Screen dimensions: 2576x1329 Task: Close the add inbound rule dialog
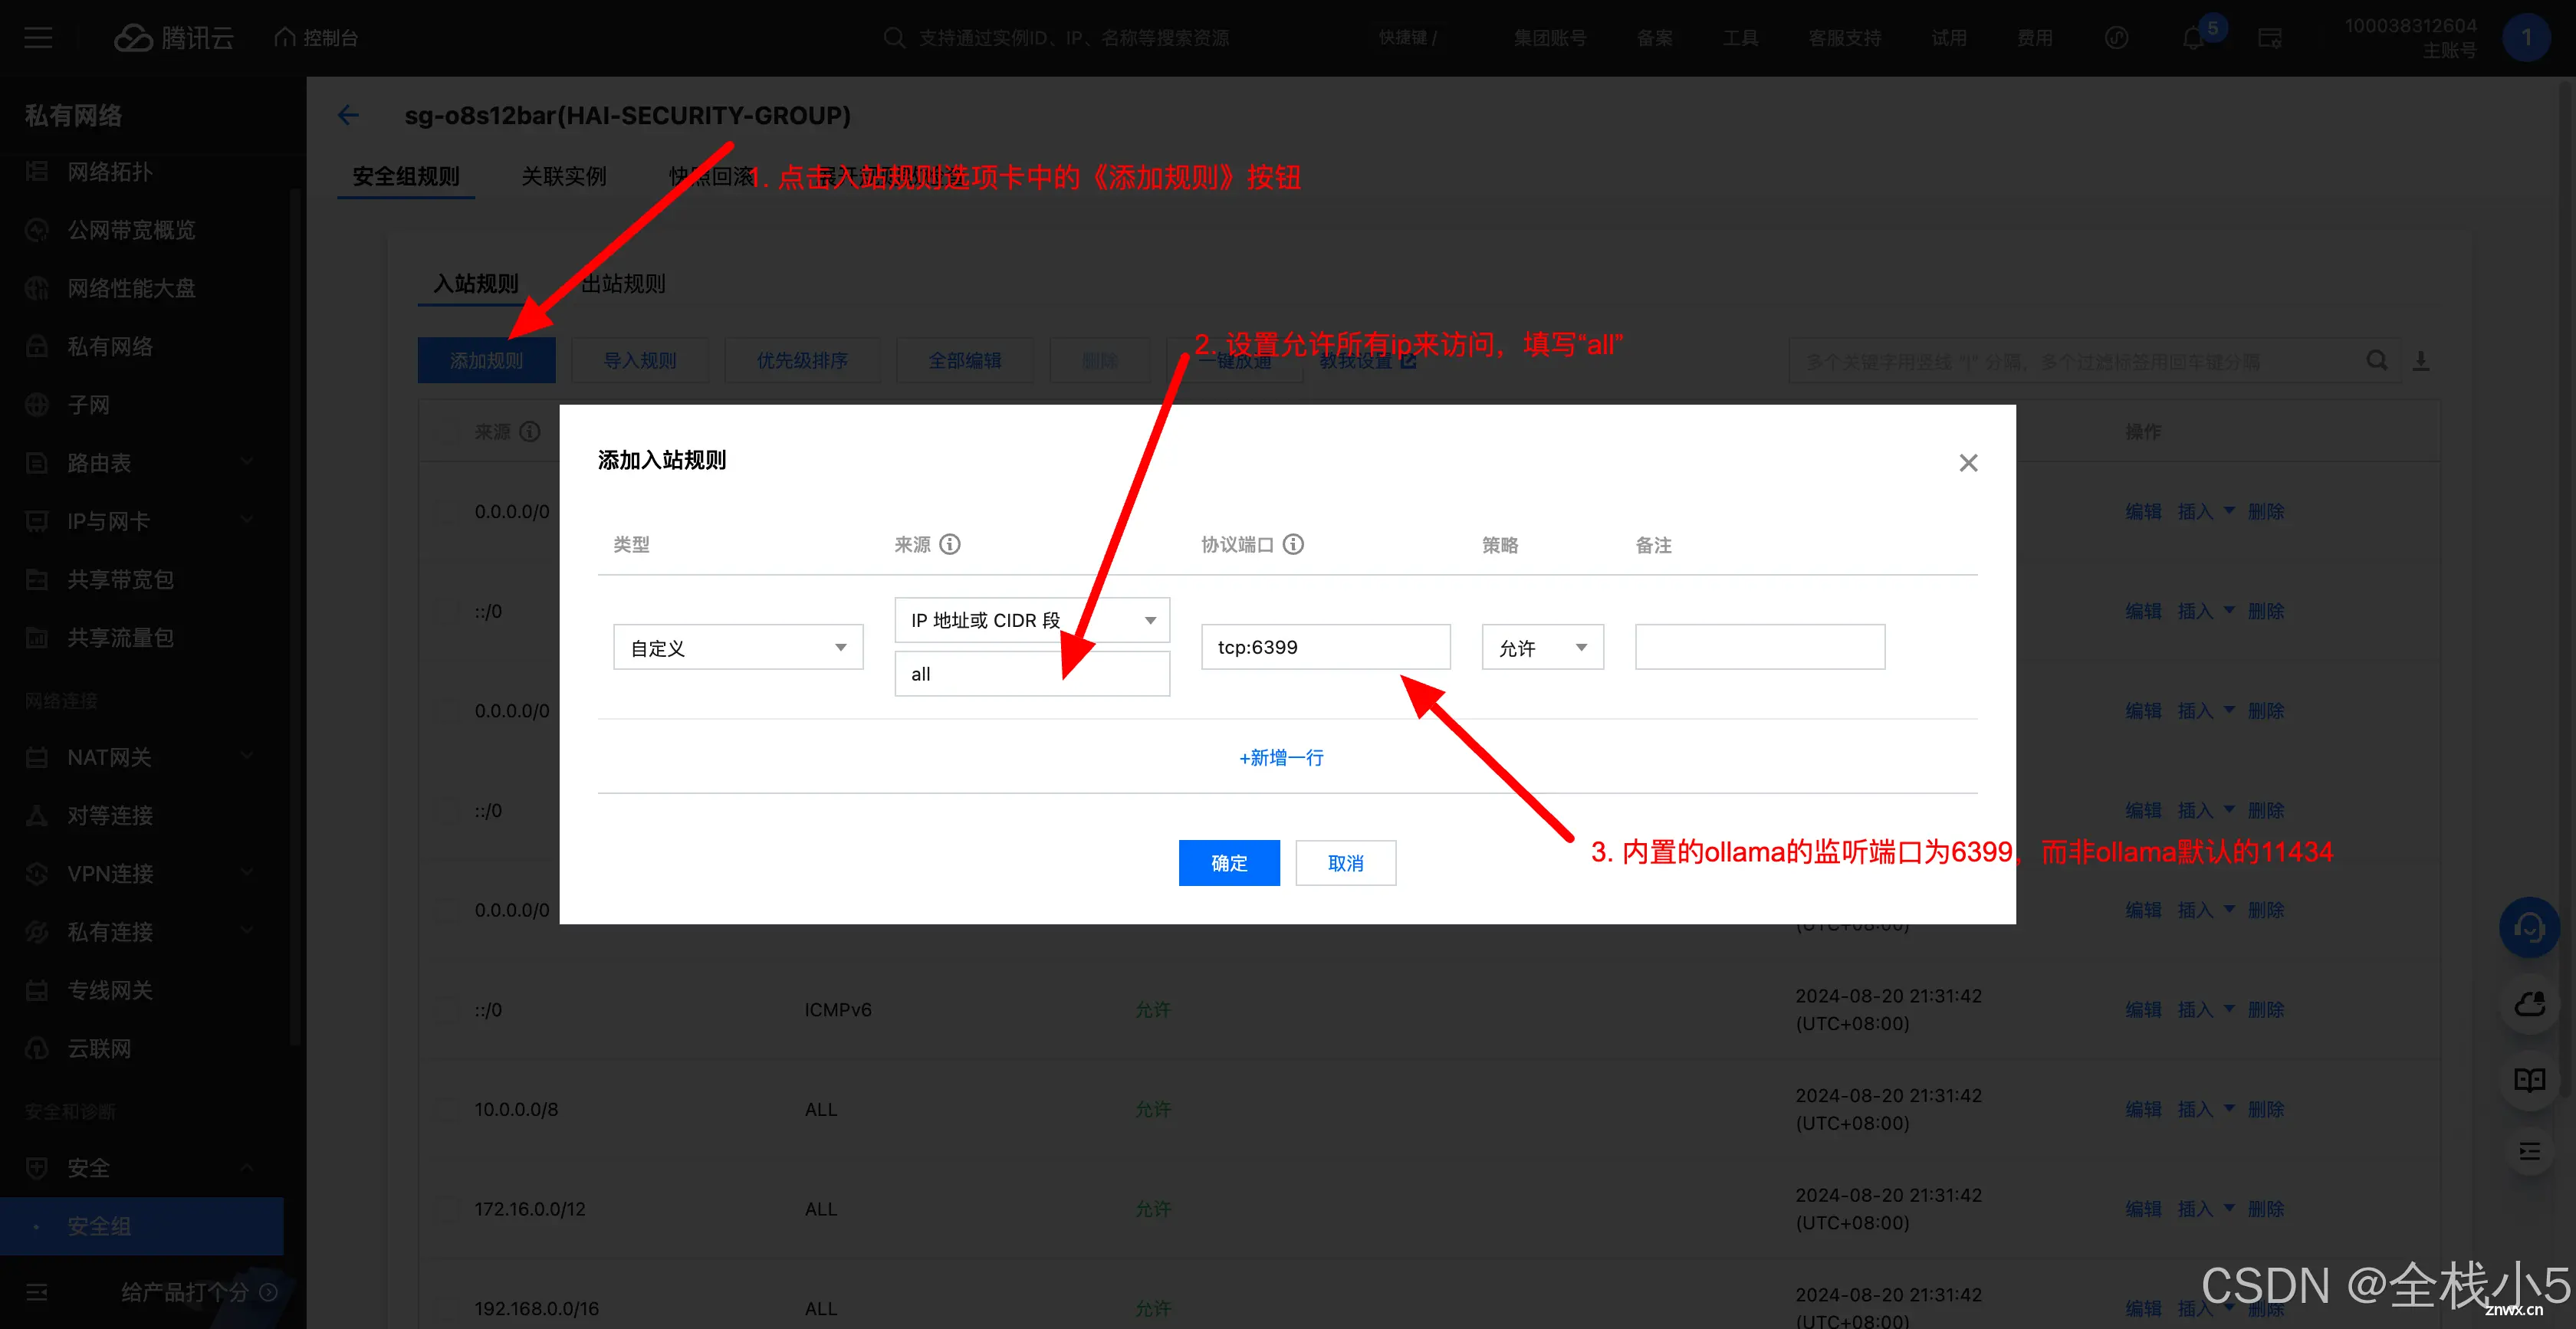(1968, 463)
